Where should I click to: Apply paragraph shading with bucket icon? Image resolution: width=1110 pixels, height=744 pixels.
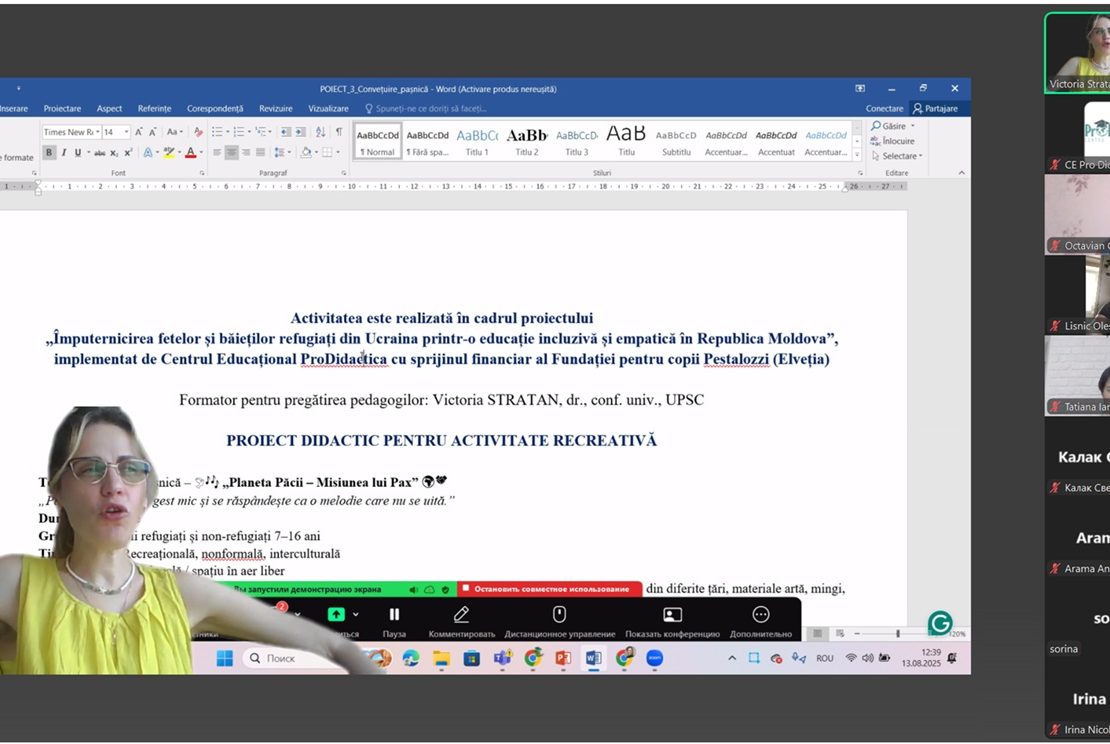coord(306,152)
